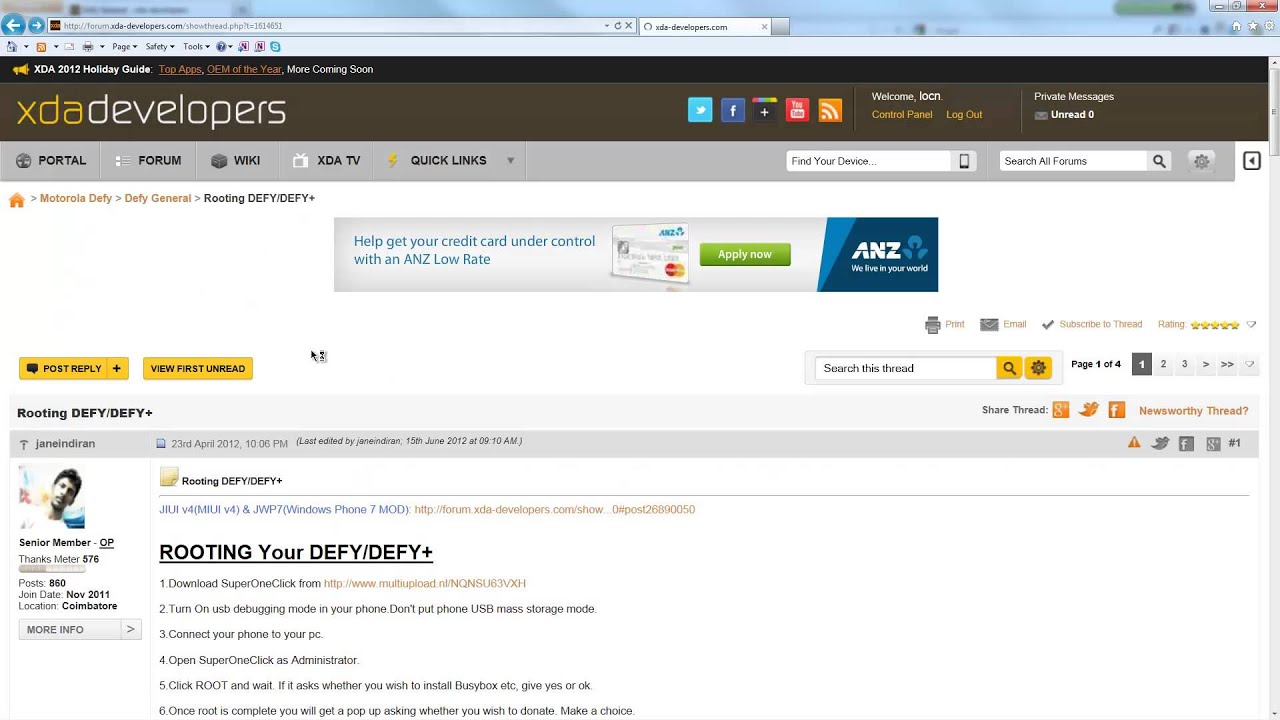Go to page 2 of the thread
This screenshot has width=1280, height=720.
[x=1163, y=364]
